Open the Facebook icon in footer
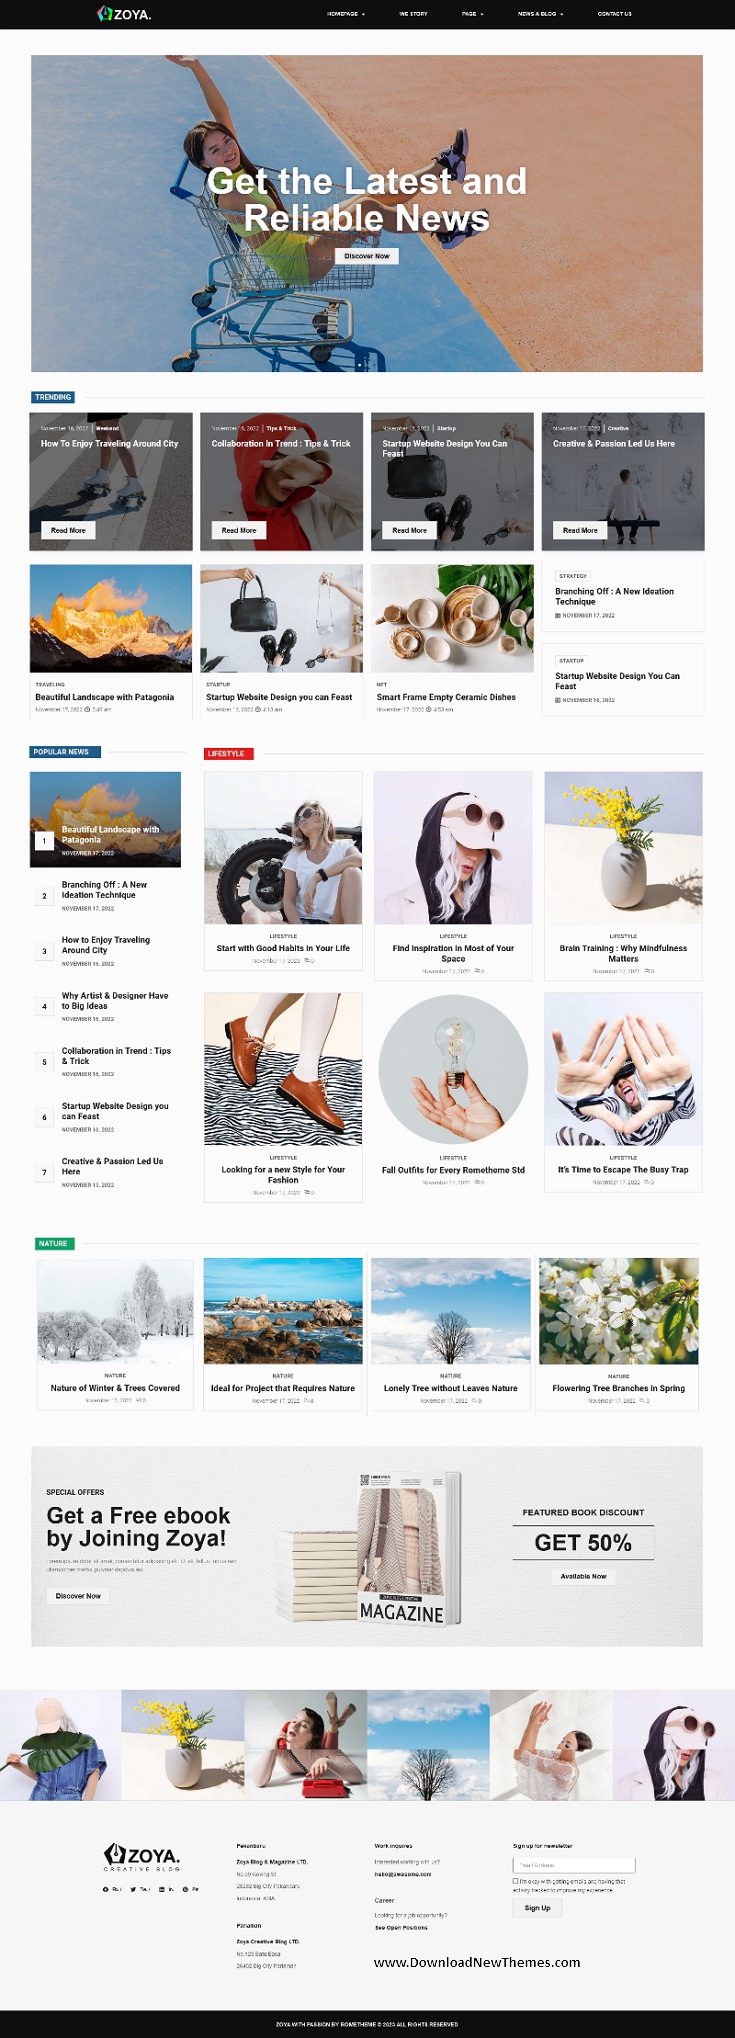735x2038 pixels. click(105, 1889)
